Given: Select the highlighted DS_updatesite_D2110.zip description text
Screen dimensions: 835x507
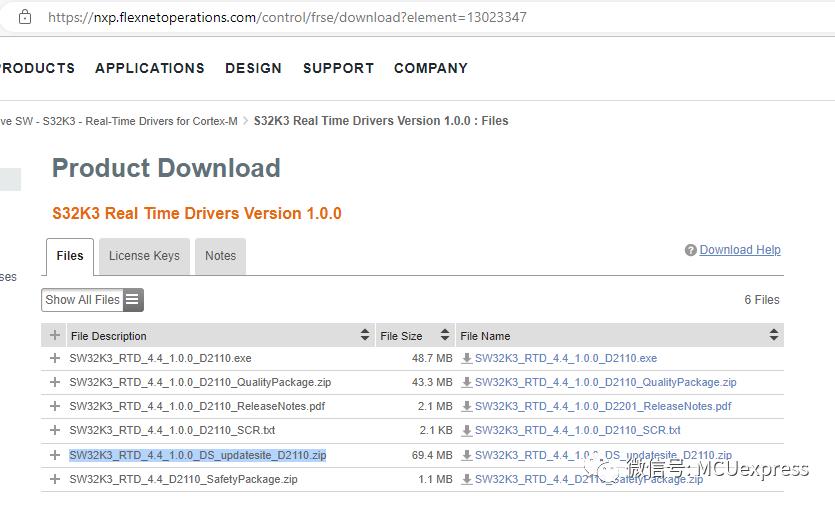Looking at the screenshot, I should tap(198, 455).
